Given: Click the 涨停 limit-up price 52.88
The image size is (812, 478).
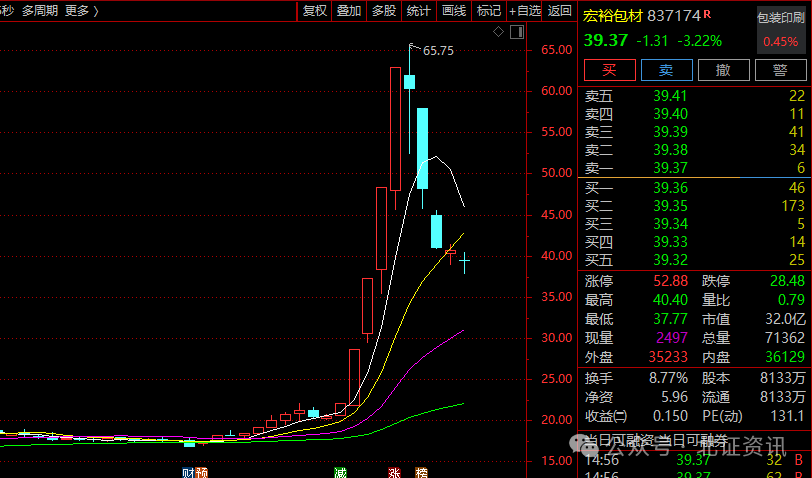Looking at the screenshot, I should (x=671, y=281).
